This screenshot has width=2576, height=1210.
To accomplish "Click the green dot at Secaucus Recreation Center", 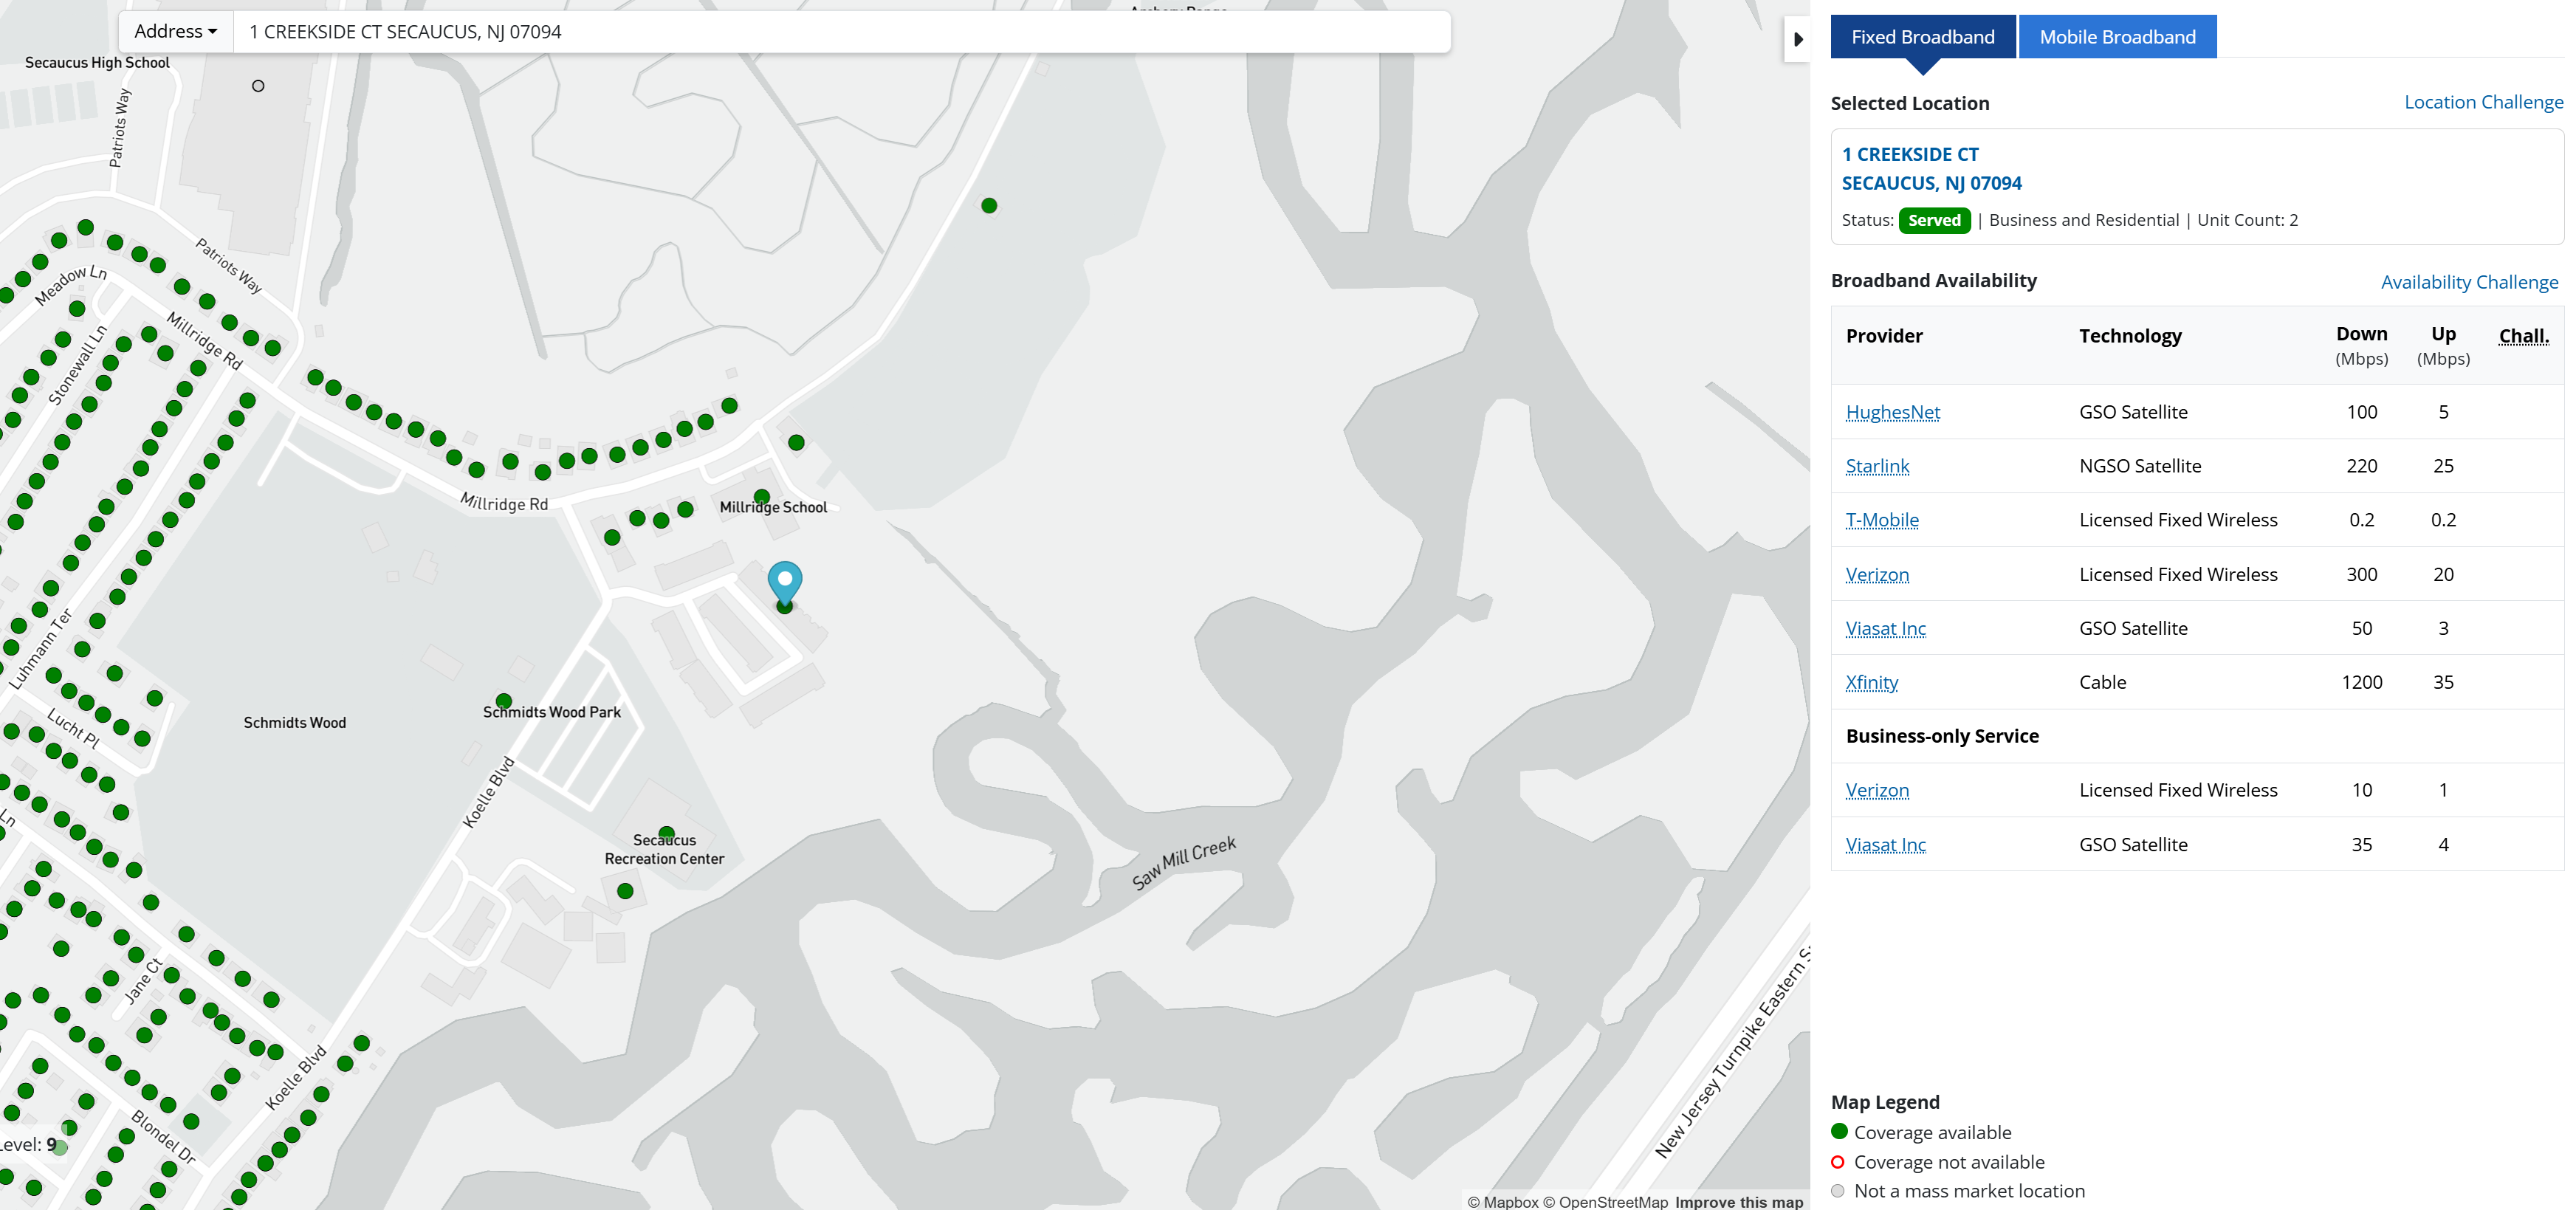I will (666, 832).
